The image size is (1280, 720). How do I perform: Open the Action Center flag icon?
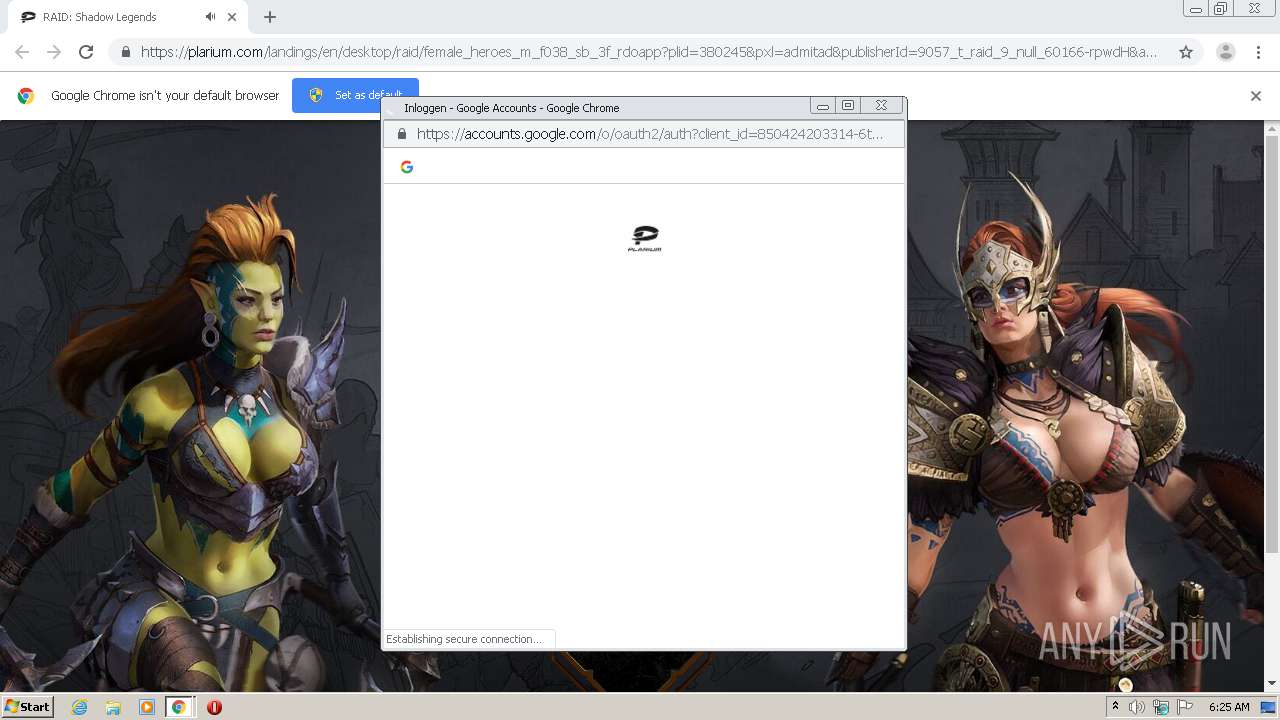[1185, 707]
